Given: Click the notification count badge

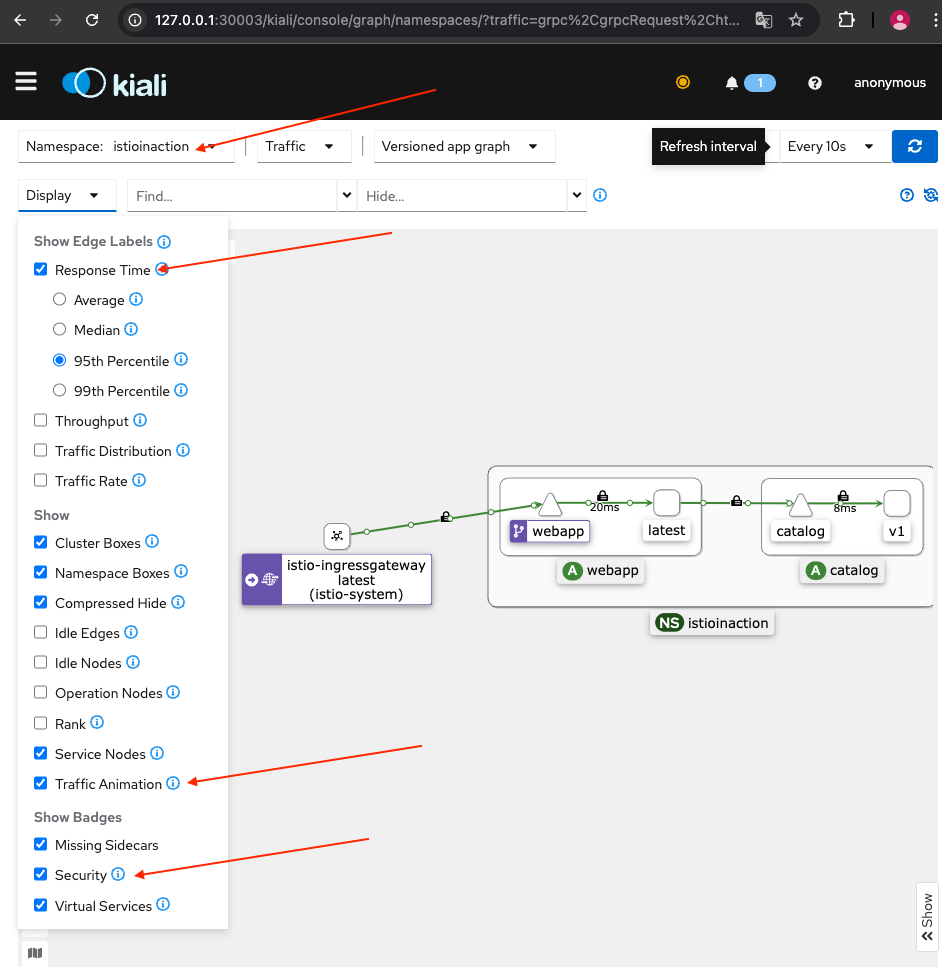Looking at the screenshot, I should (x=760, y=83).
